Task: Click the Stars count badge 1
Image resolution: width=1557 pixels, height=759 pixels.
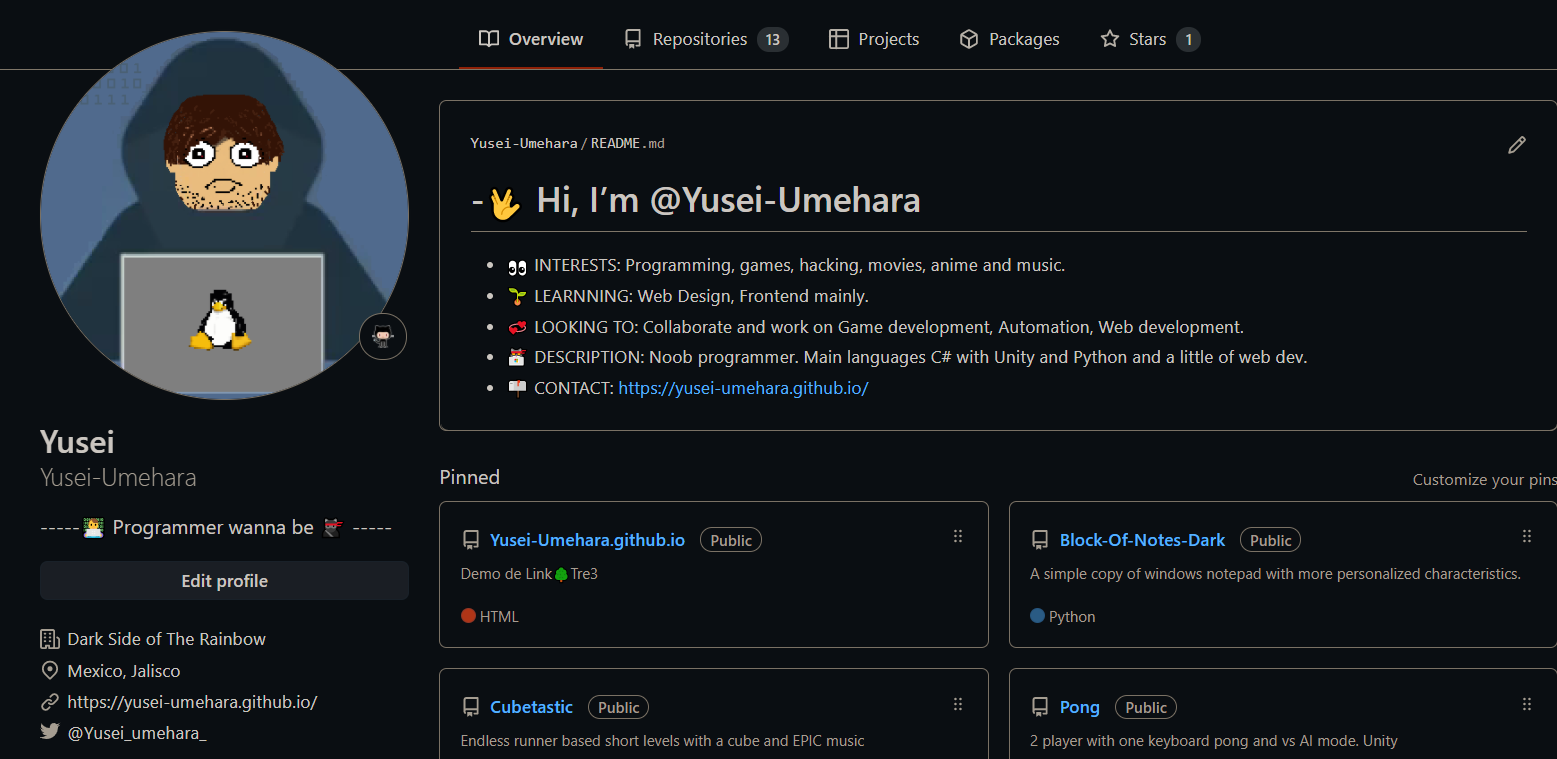Action: [1188, 40]
